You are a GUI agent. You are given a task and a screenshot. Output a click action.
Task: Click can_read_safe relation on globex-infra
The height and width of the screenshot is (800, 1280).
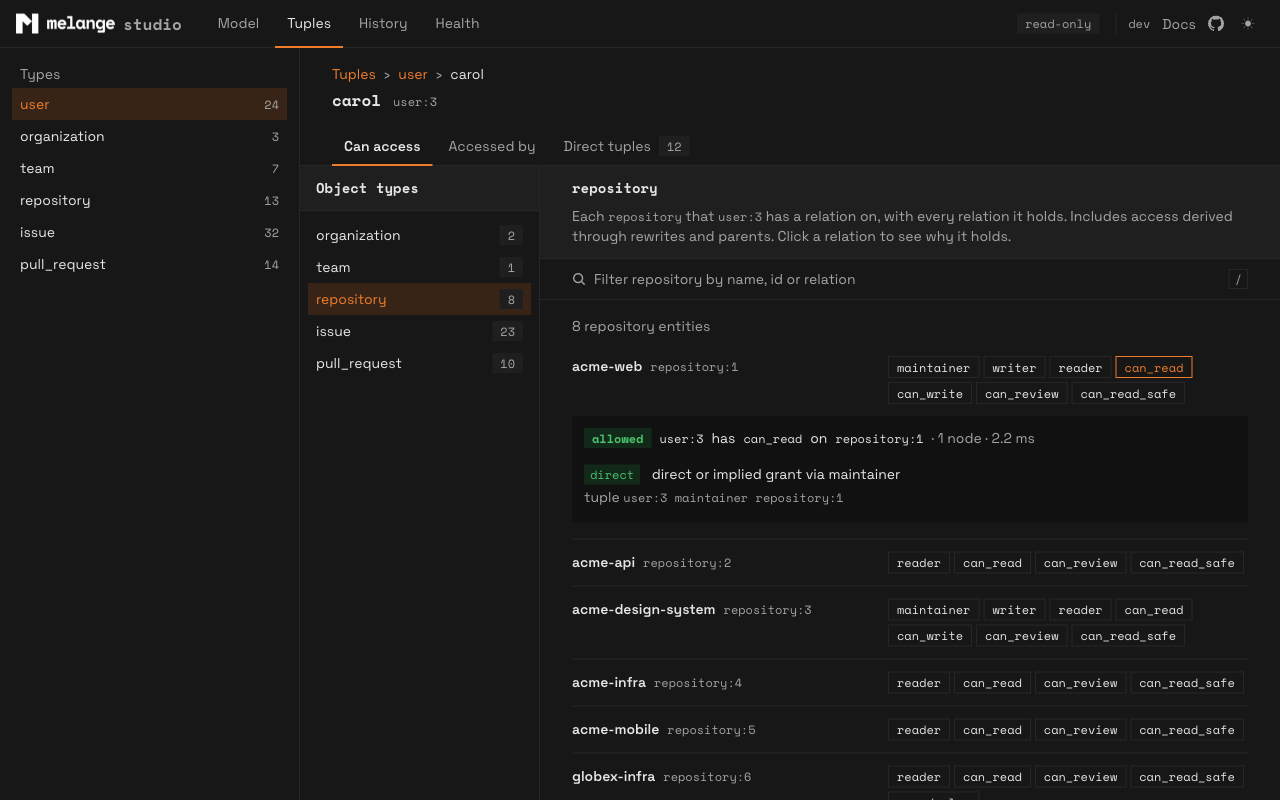tap(1187, 777)
